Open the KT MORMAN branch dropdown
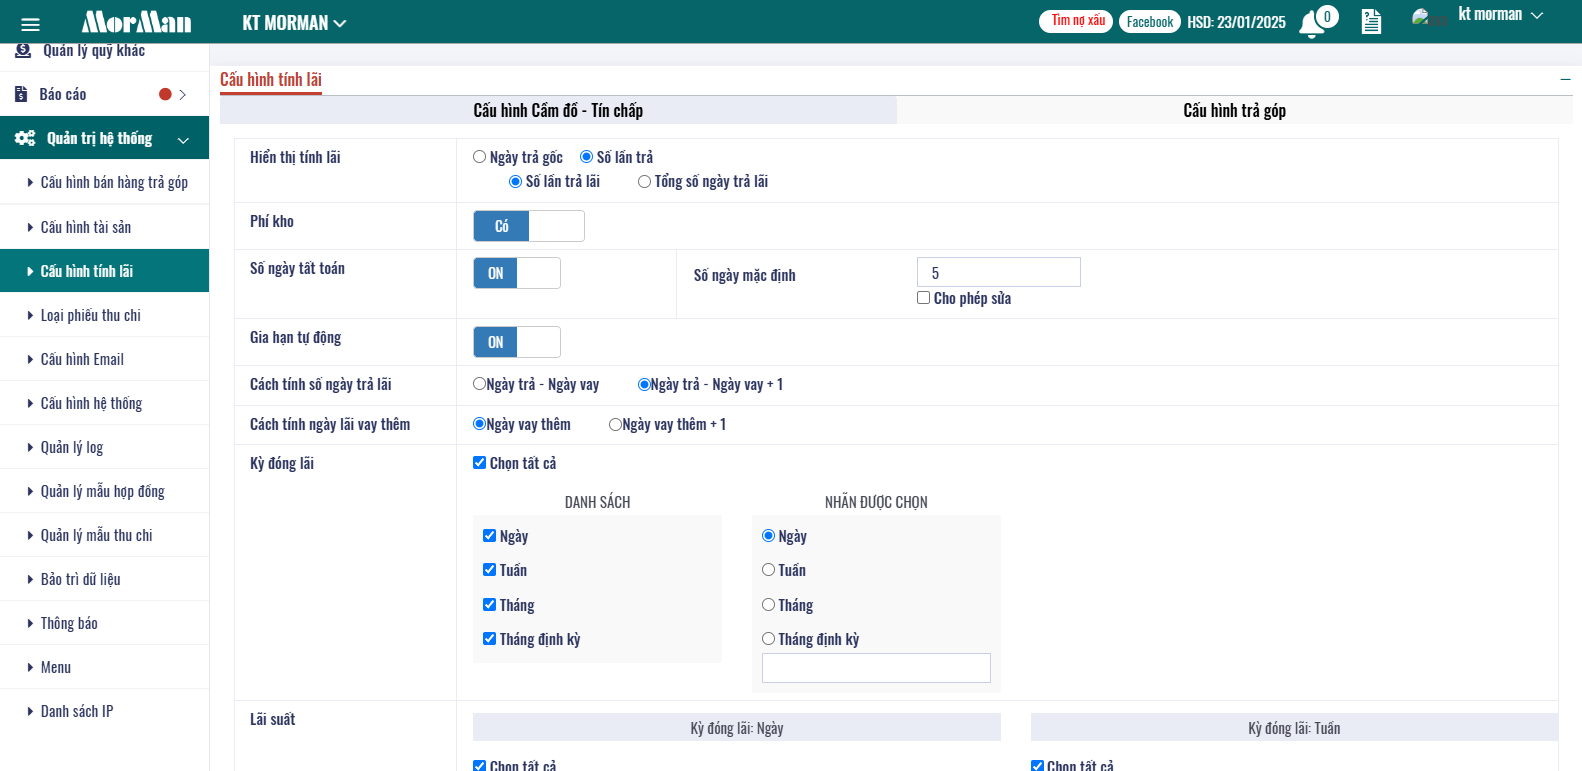This screenshot has height=771, width=1582. [294, 22]
